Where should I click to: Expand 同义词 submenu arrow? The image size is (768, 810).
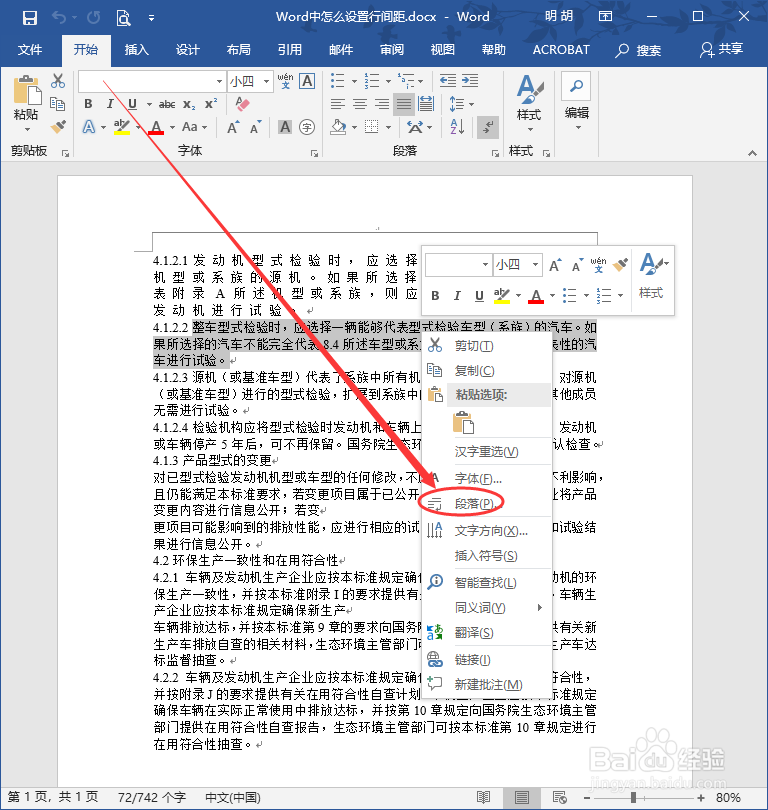point(540,608)
